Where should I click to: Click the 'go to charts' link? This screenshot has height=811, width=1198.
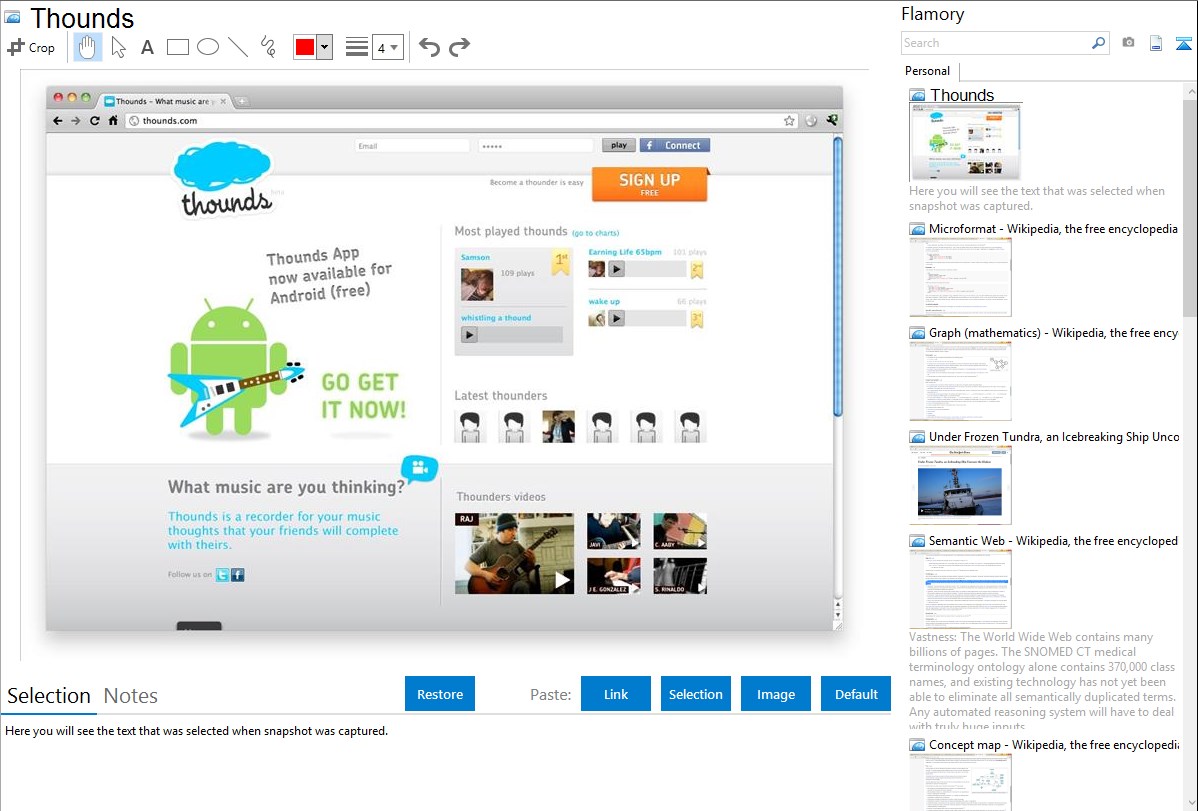click(595, 233)
